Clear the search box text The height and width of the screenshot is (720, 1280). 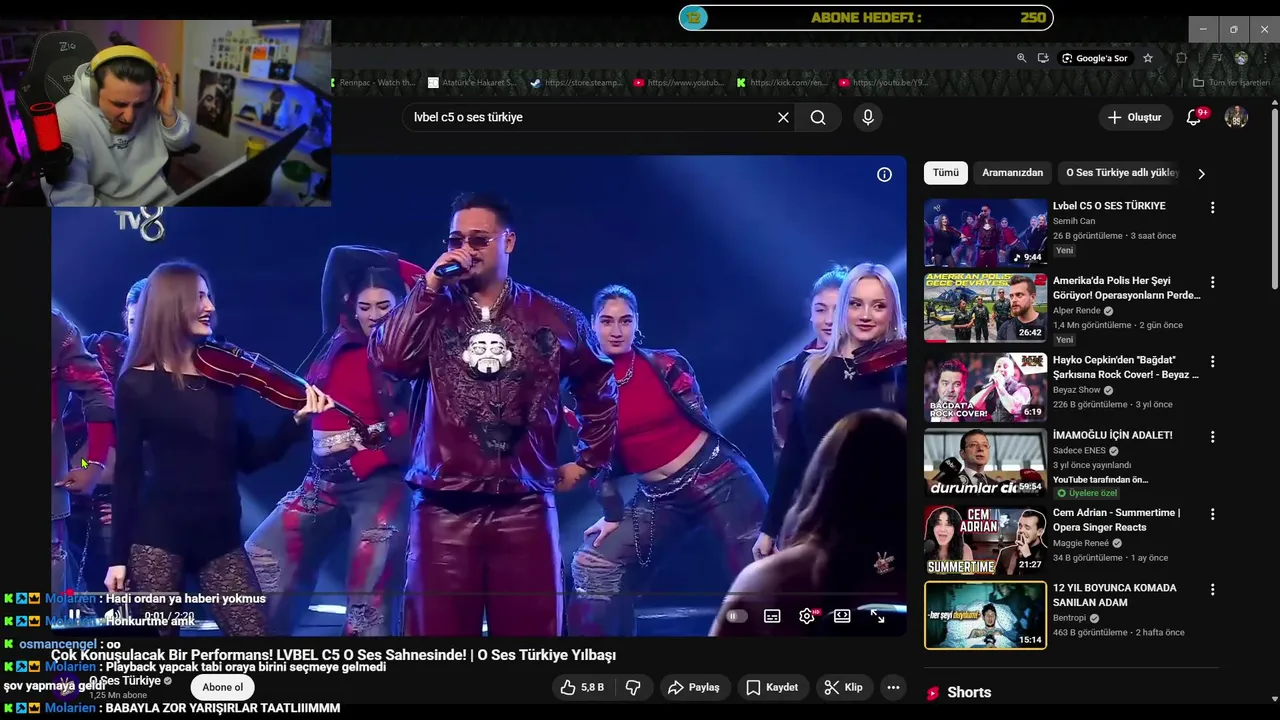click(x=783, y=117)
